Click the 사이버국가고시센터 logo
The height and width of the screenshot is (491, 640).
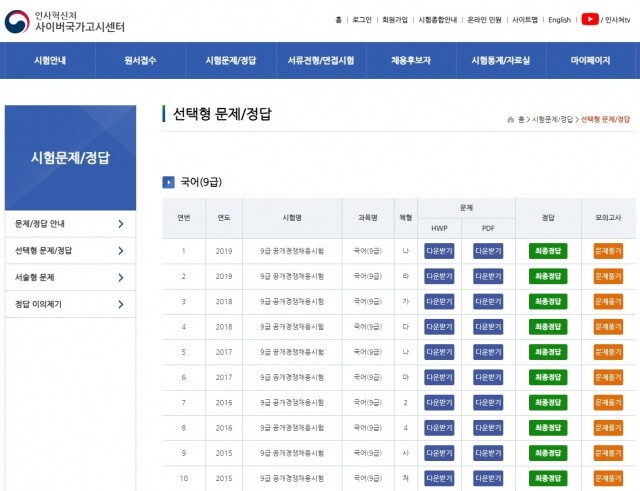point(65,20)
